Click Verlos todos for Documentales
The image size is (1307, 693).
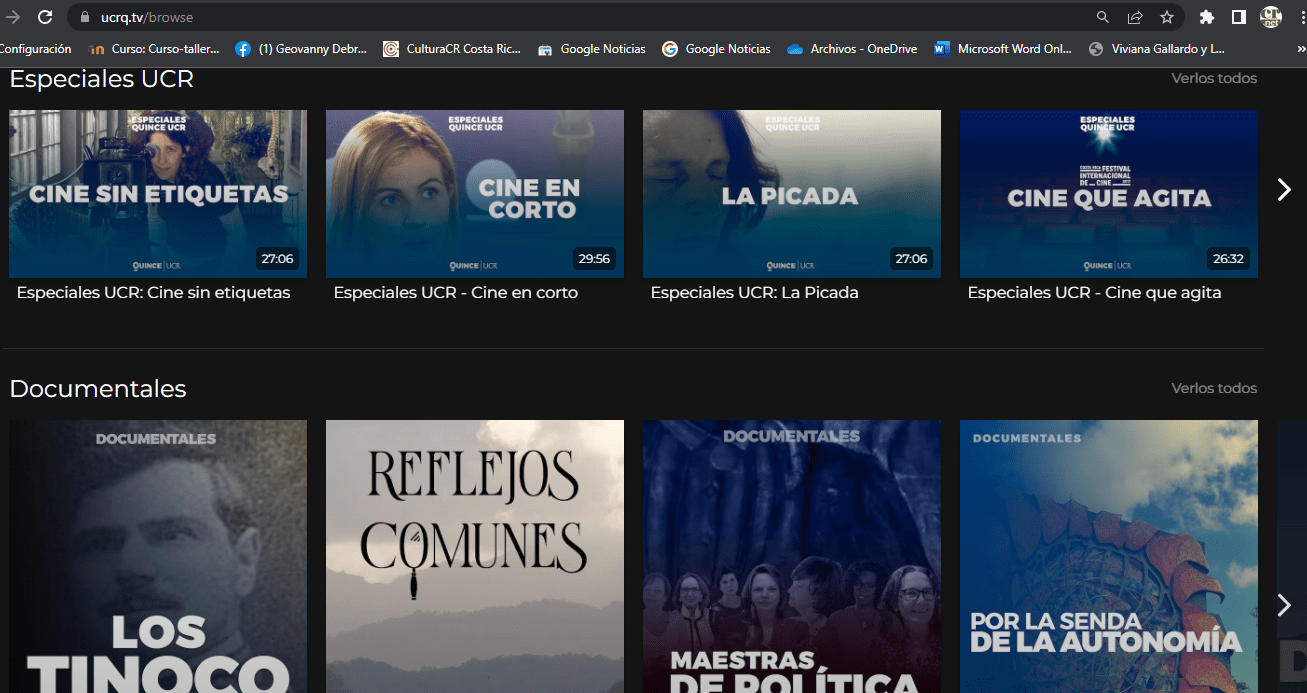pos(1214,388)
